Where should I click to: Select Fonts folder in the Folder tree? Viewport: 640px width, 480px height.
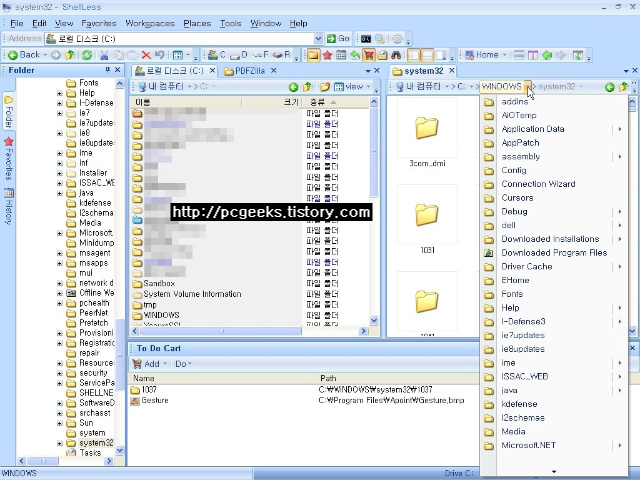click(89, 83)
